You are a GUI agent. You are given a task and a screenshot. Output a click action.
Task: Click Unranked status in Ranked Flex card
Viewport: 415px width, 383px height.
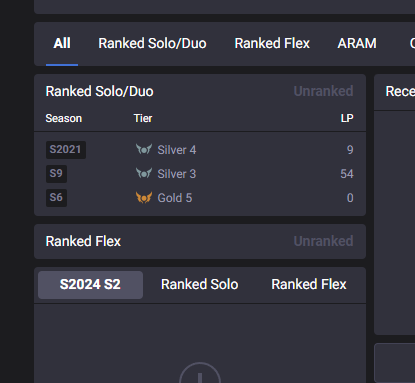pyautogui.click(x=323, y=241)
